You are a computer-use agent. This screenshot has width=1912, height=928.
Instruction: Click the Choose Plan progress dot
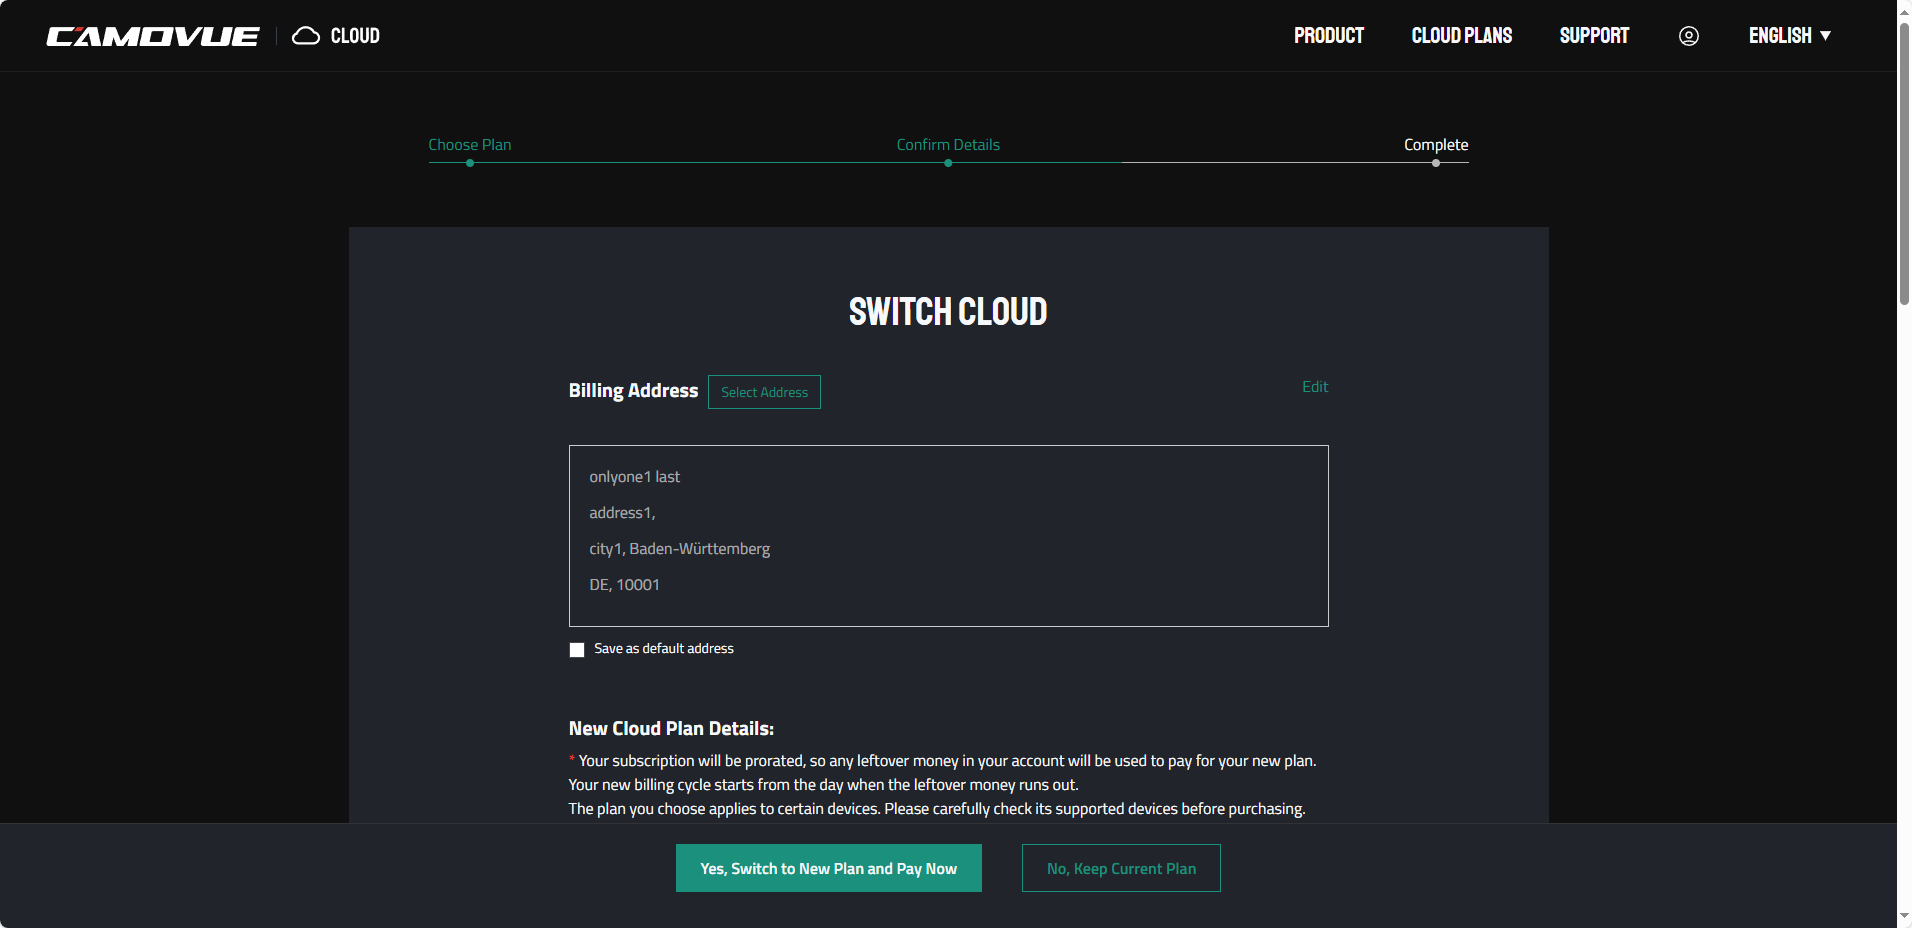[x=470, y=163]
